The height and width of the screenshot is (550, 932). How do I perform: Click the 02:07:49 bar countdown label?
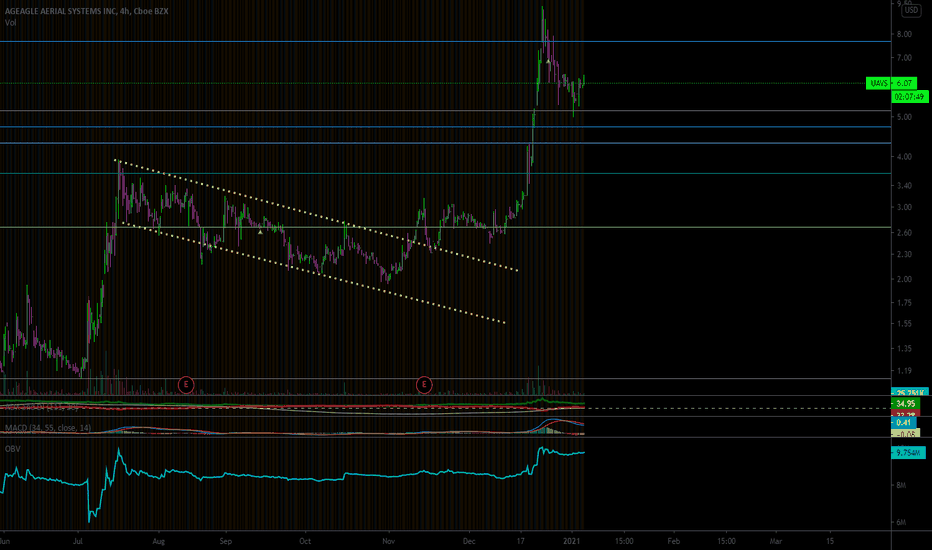pyautogui.click(x=909, y=96)
